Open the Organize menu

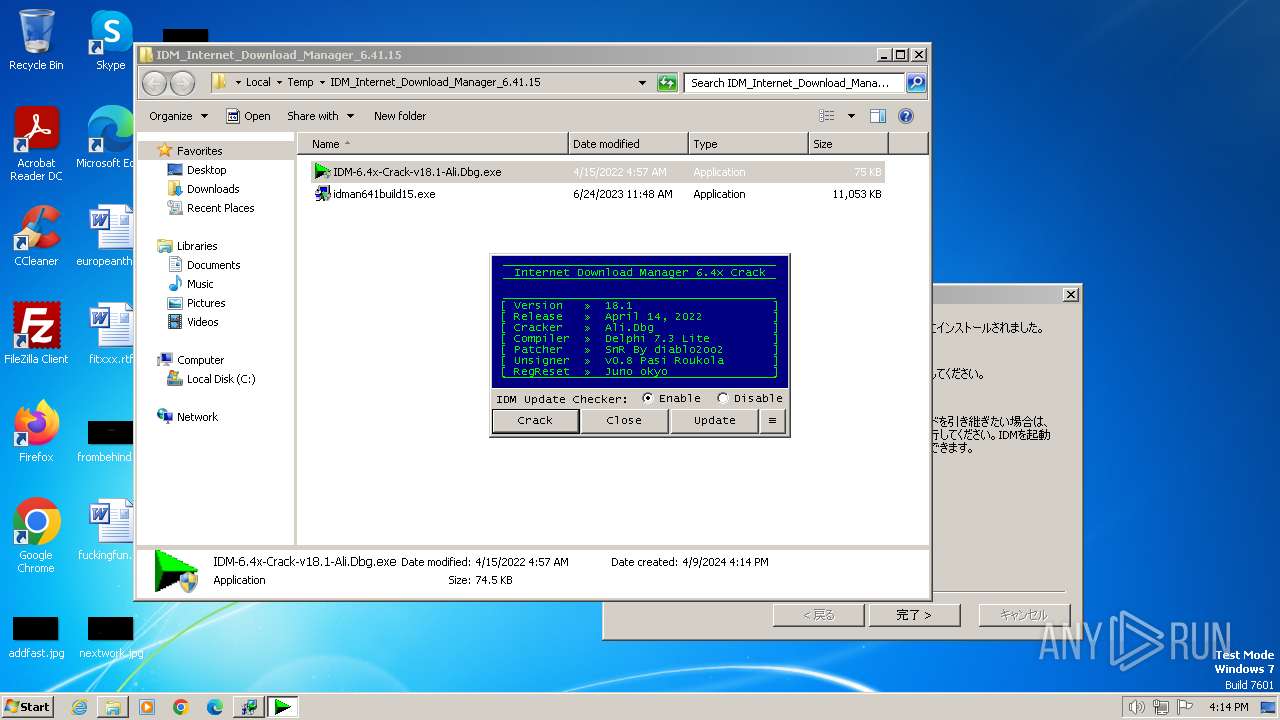tap(178, 116)
